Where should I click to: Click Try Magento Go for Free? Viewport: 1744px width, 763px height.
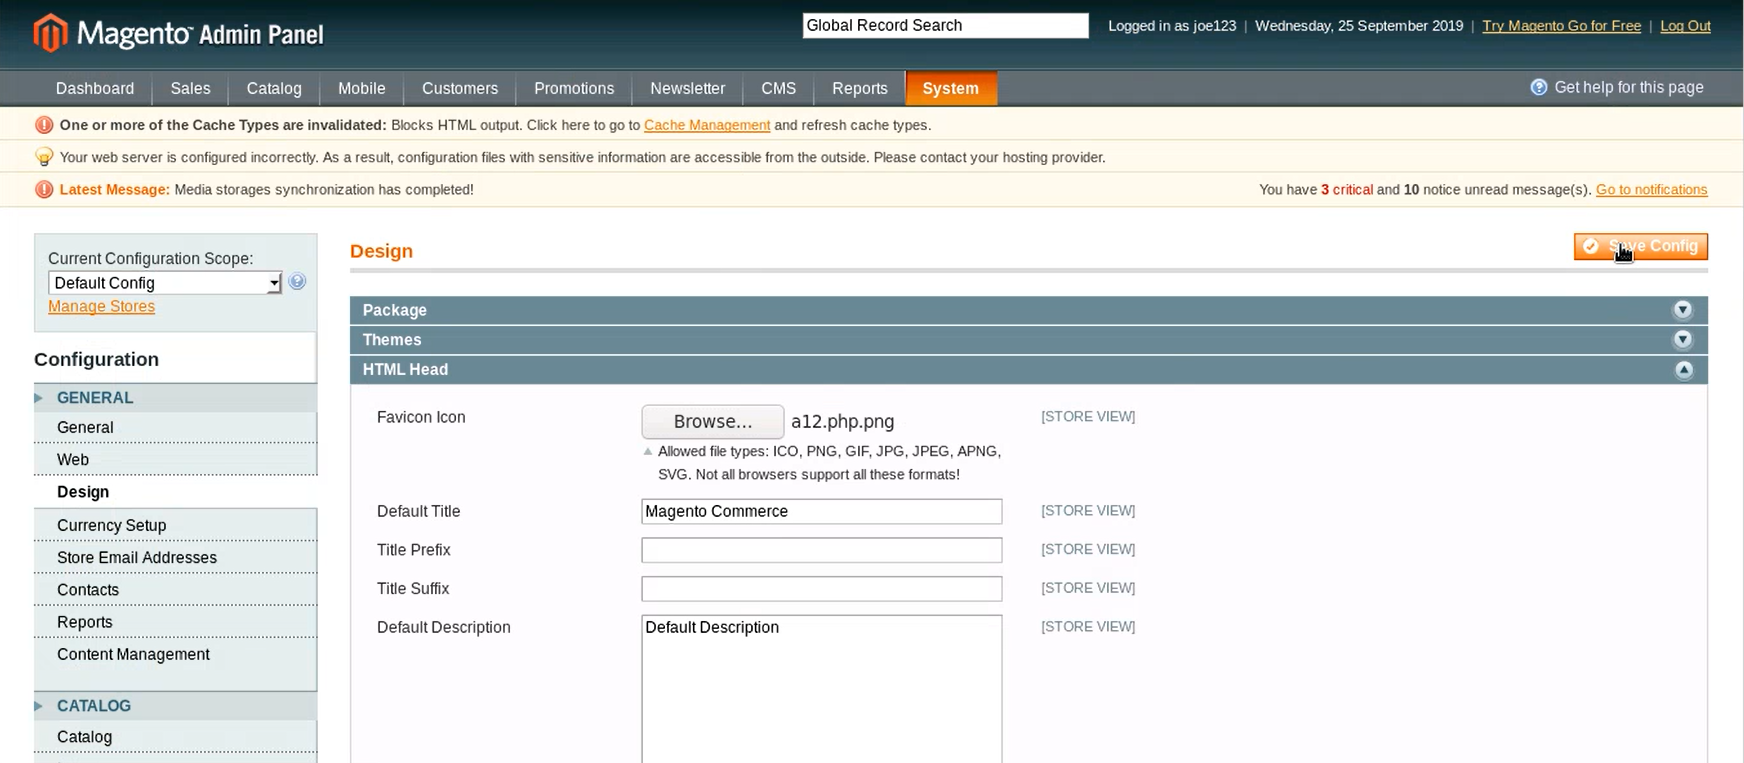[x=1561, y=26]
